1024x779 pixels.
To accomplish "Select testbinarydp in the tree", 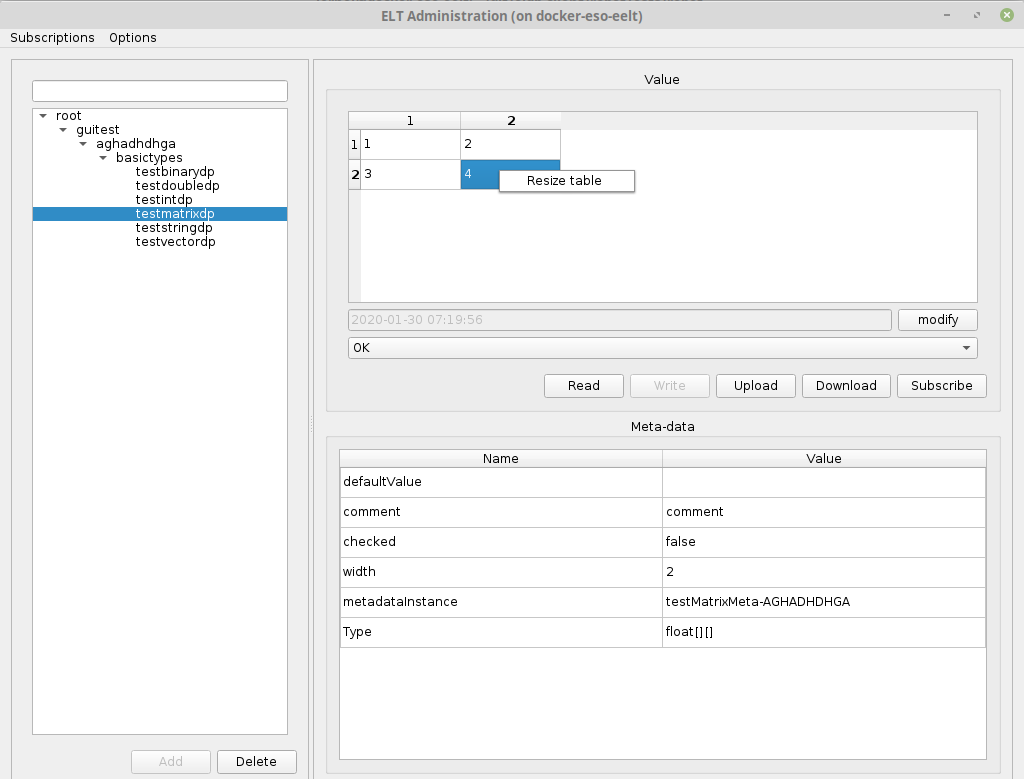I will click(x=175, y=172).
